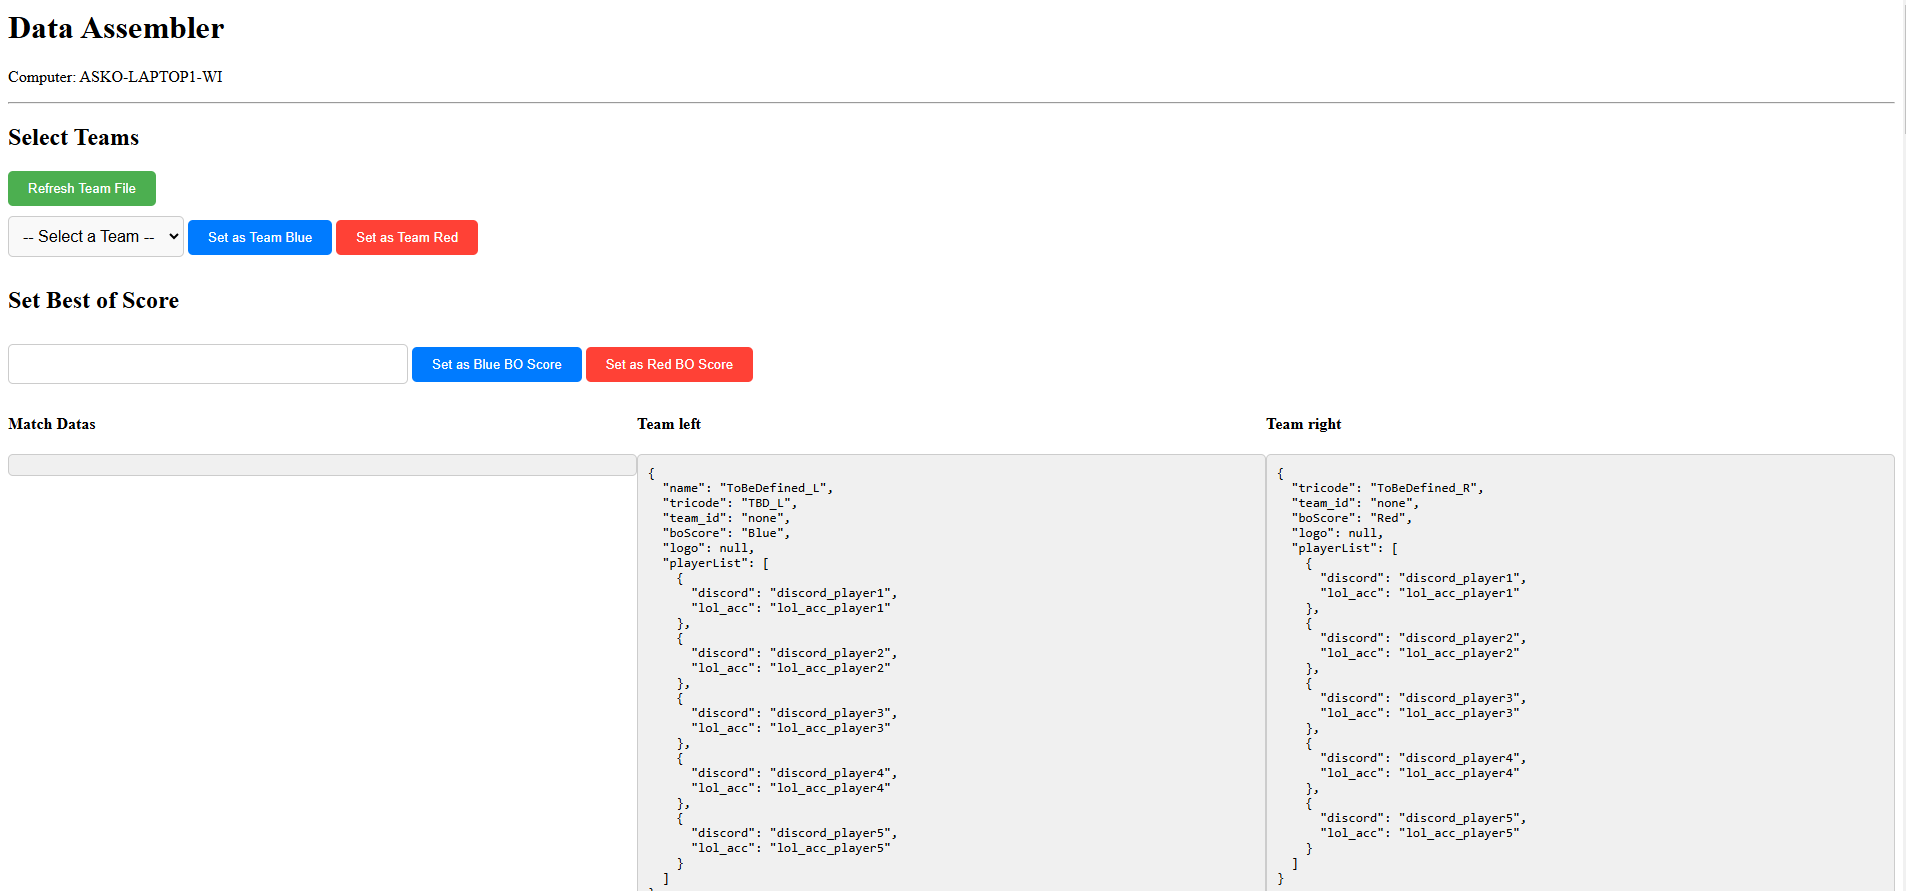Click the Select Teams heading
1906x891 pixels.
coord(74,138)
